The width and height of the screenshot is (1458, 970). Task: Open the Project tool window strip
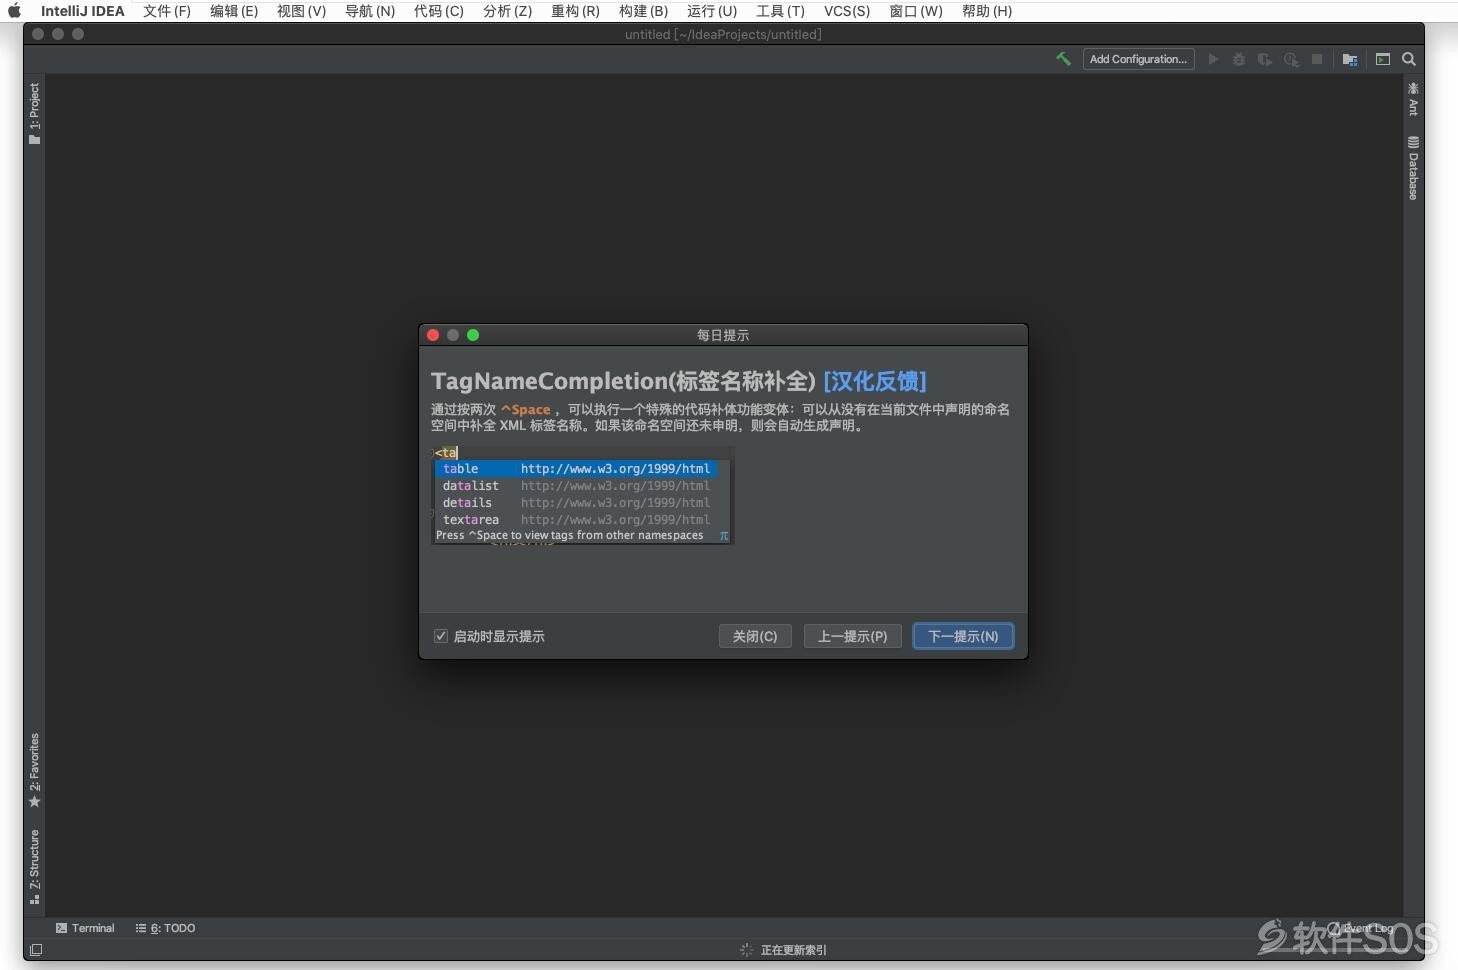[34, 113]
